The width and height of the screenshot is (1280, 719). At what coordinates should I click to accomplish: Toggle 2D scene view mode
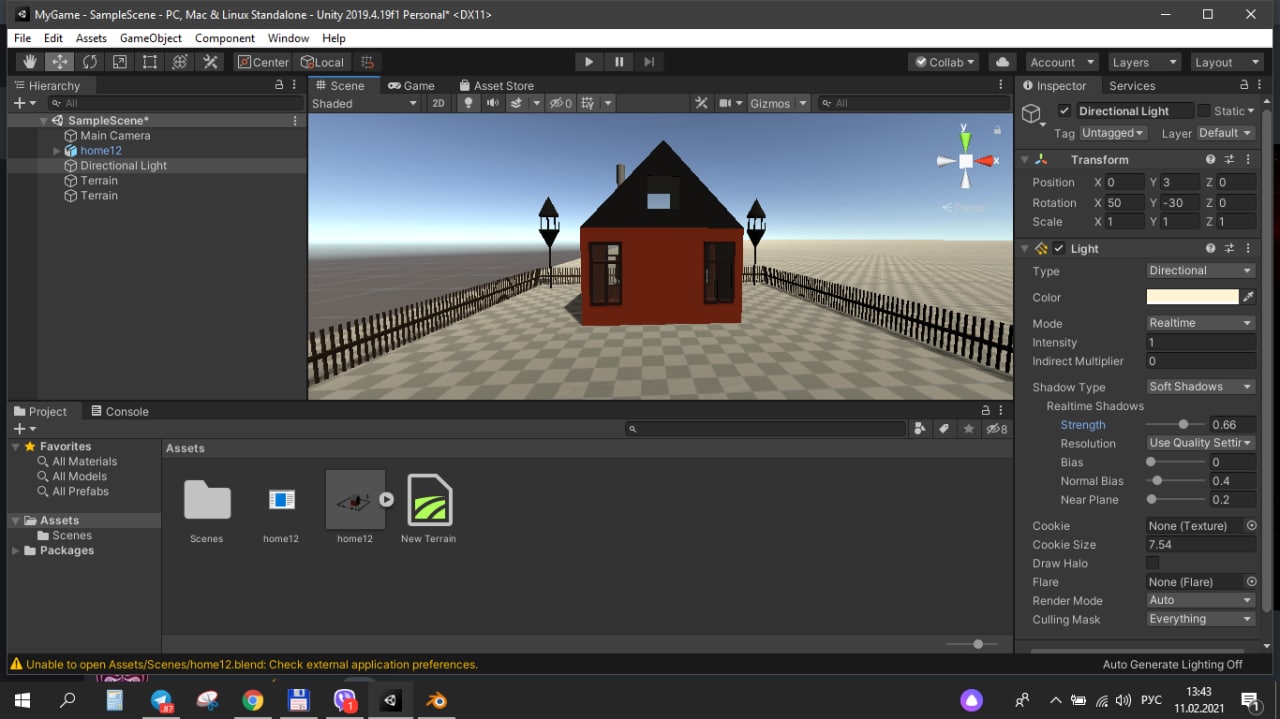tap(438, 103)
